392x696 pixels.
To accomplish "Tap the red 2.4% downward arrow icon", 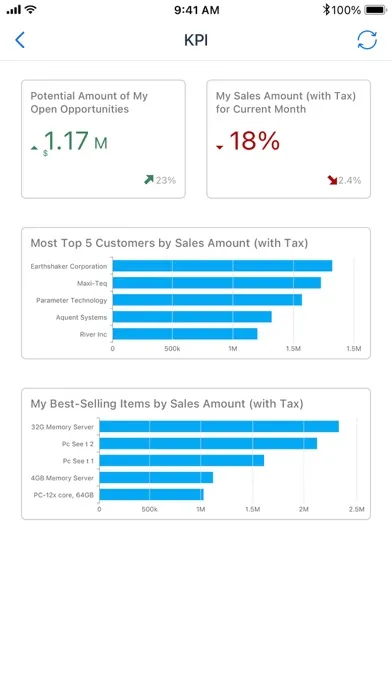I will [332, 180].
